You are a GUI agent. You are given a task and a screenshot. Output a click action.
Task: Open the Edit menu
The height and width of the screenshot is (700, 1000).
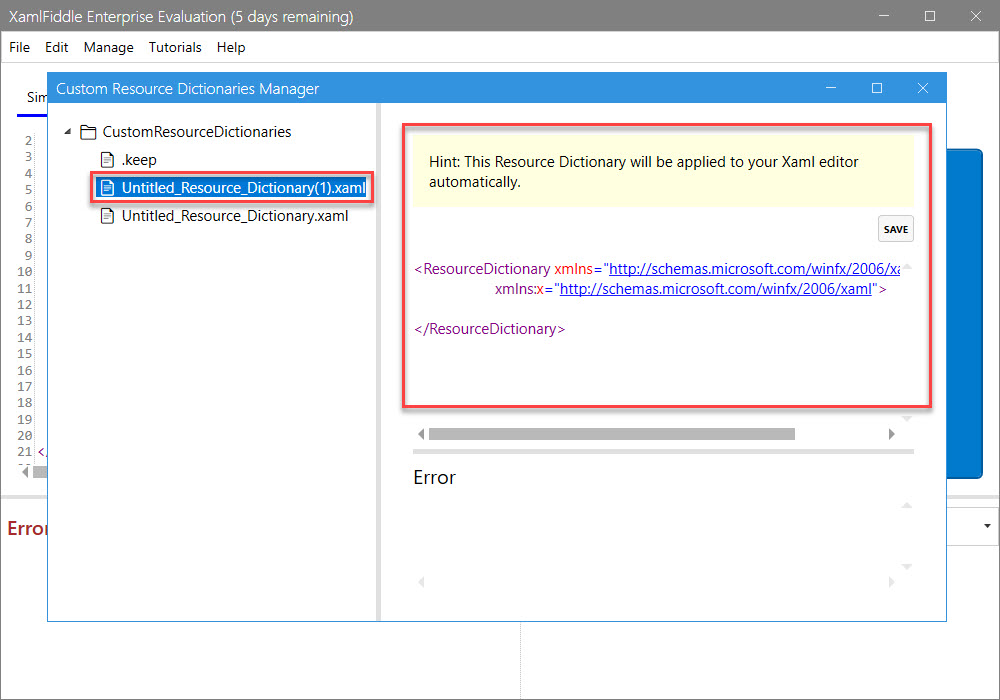click(x=56, y=47)
